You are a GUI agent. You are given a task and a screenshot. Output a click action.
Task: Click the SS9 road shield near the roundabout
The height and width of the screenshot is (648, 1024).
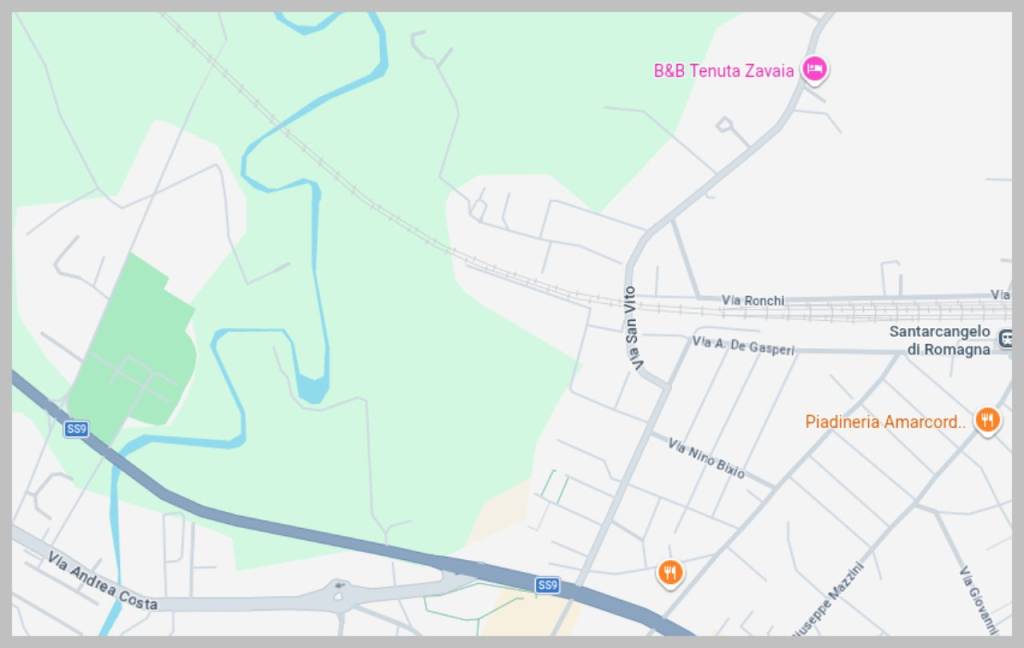tap(547, 585)
